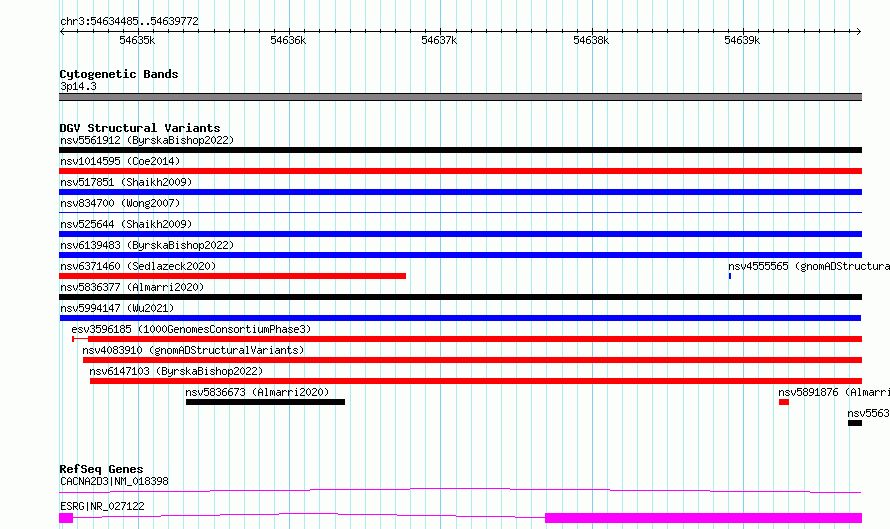Image resolution: width=890 pixels, height=529 pixels.
Task: Click the nsv525644 (Shaikh2009) blue bar
Action: coord(460,234)
